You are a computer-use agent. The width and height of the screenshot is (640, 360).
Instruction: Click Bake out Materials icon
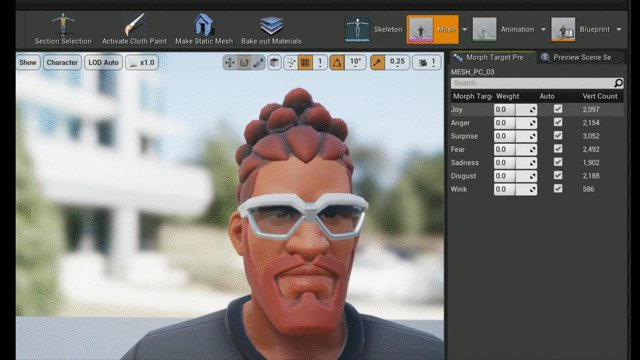tap(271, 25)
